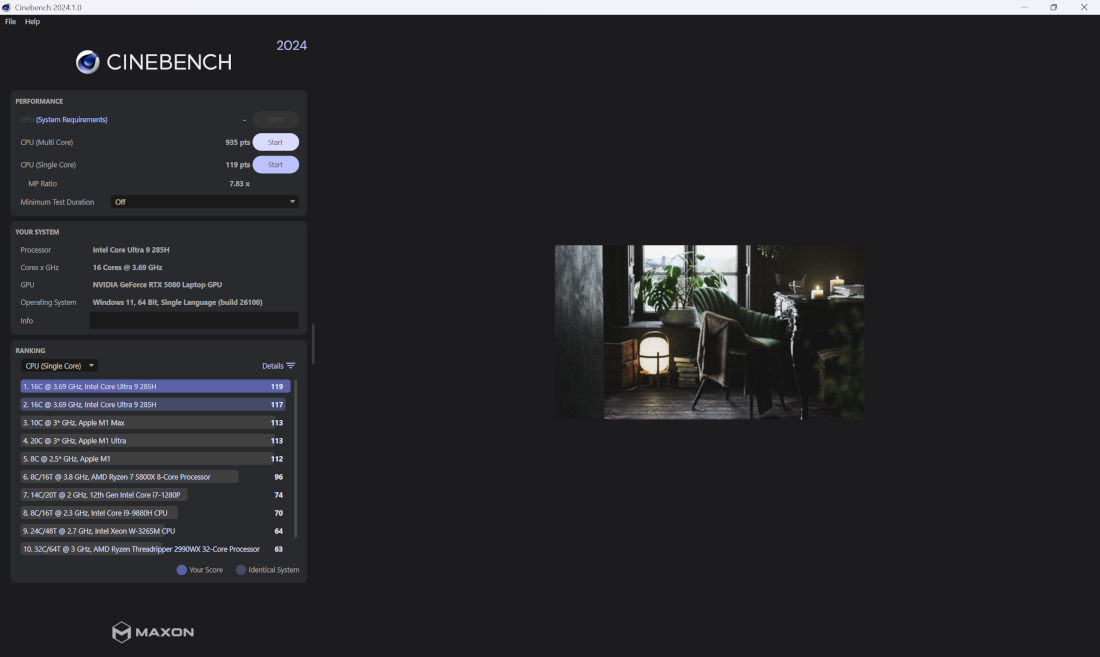Open the GPU System Requirements link
This screenshot has width=1100, height=657.
pos(72,120)
